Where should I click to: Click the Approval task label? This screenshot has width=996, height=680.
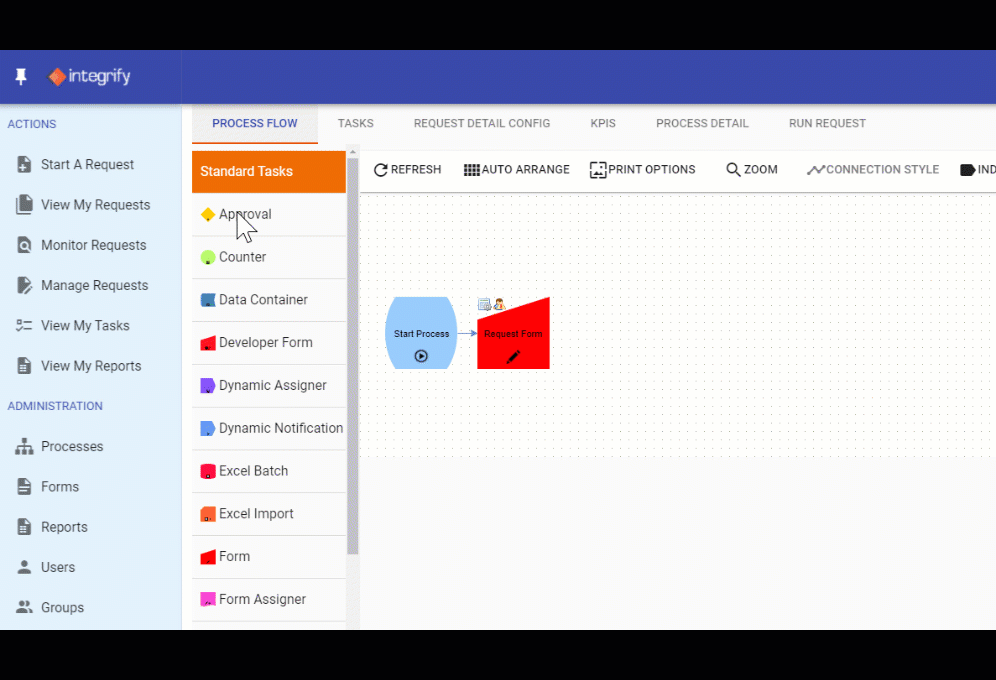click(245, 214)
